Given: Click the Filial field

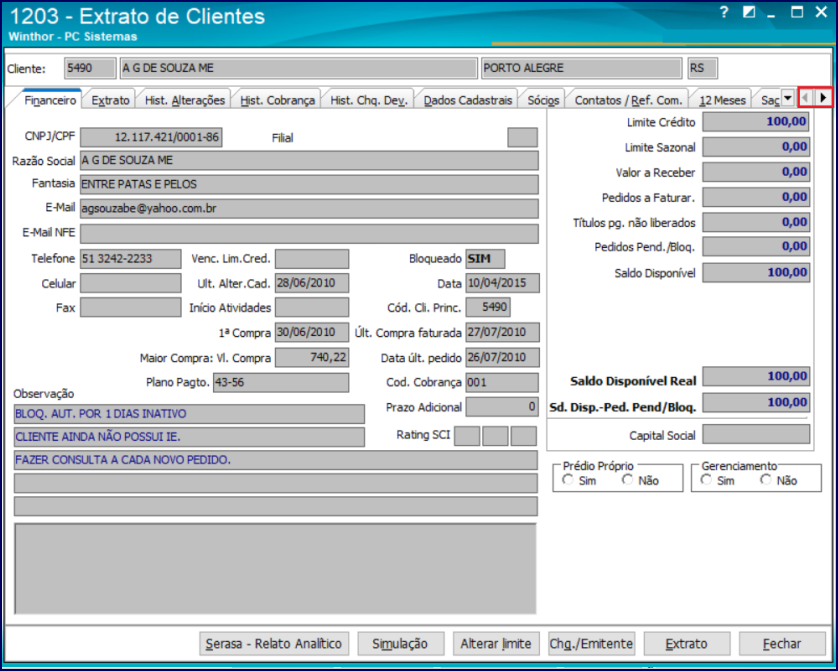Looking at the screenshot, I should point(522,137).
